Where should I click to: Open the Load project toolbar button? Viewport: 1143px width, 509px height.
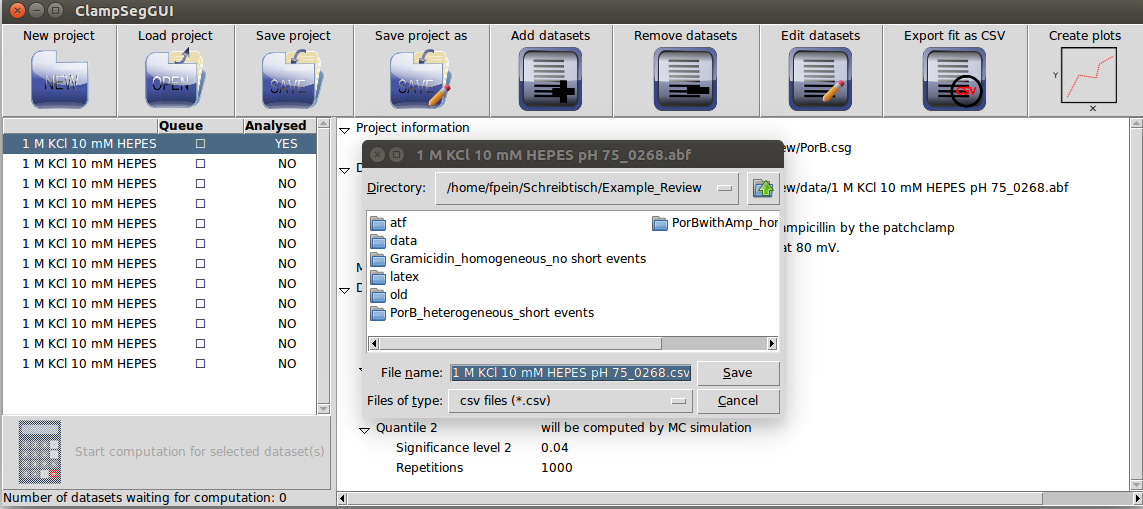coord(175,79)
